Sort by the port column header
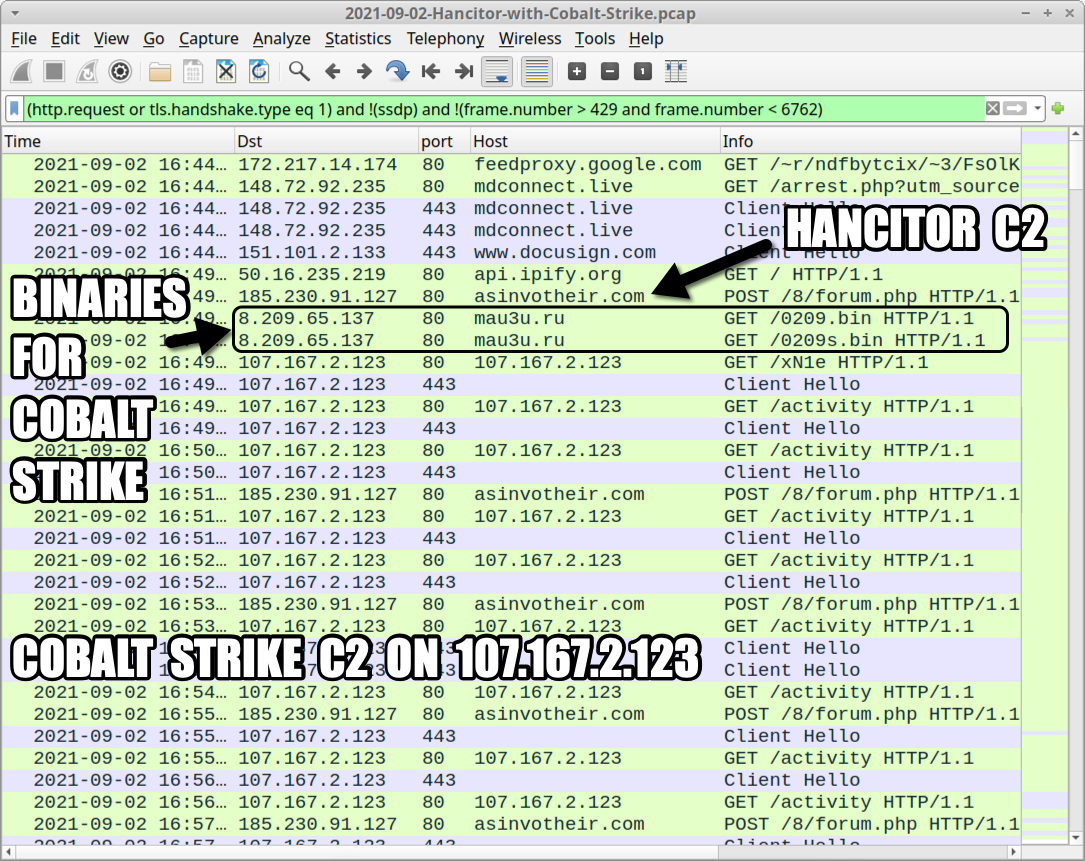This screenshot has height=861, width=1085. click(x=444, y=141)
